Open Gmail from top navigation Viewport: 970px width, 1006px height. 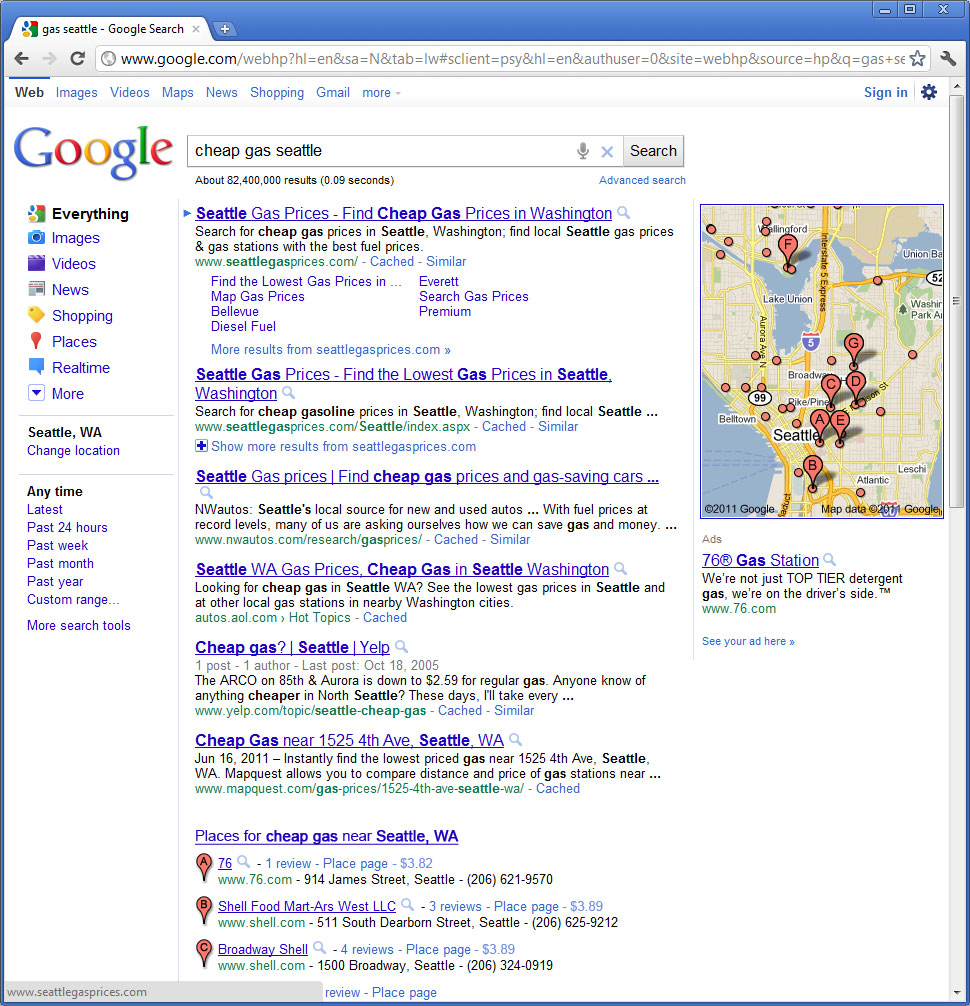[x=333, y=92]
